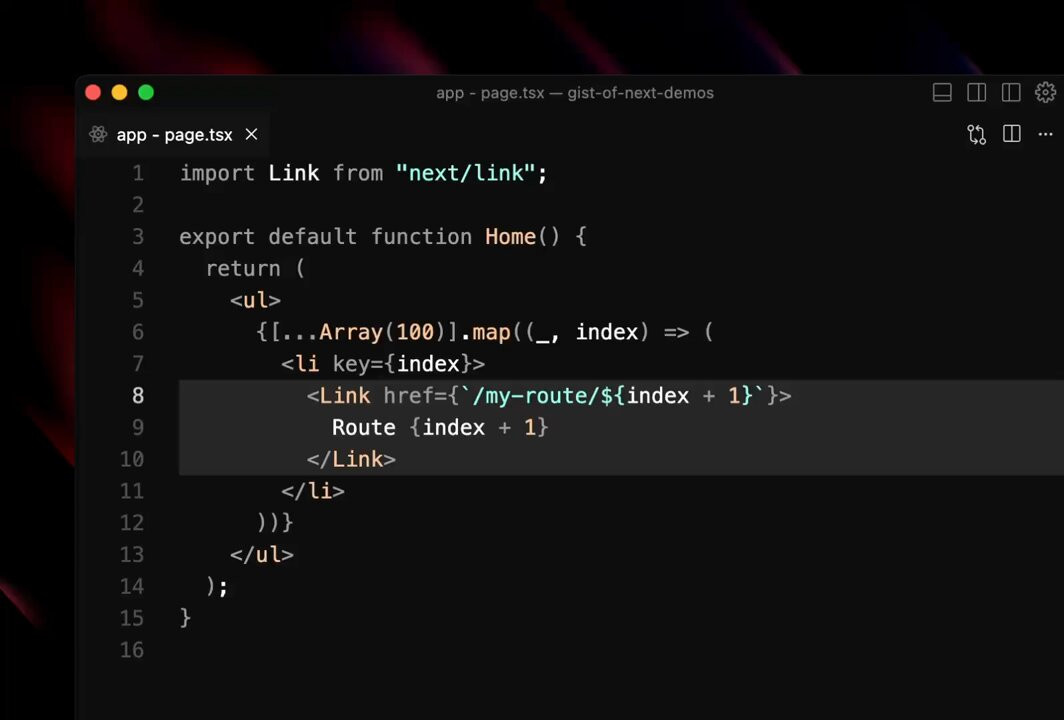The width and height of the screenshot is (1064, 720).
Task: Click the opening Link tag on line 8
Action: [339, 396]
